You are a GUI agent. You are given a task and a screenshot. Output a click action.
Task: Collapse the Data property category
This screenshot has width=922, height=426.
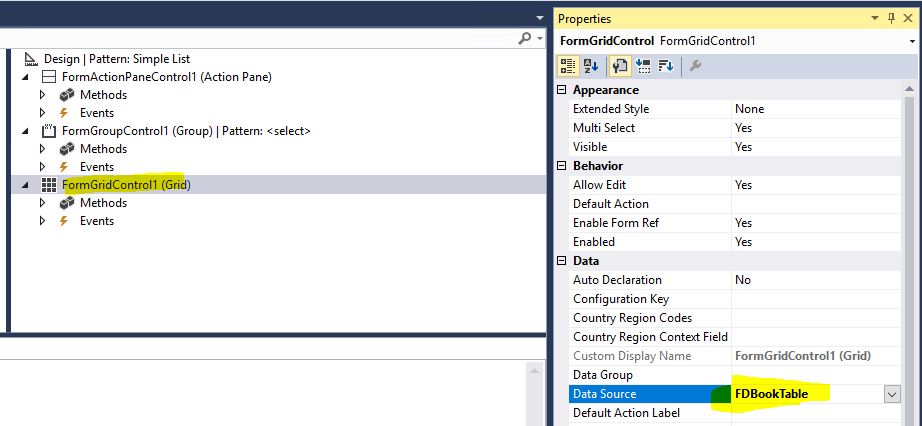[x=561, y=261]
